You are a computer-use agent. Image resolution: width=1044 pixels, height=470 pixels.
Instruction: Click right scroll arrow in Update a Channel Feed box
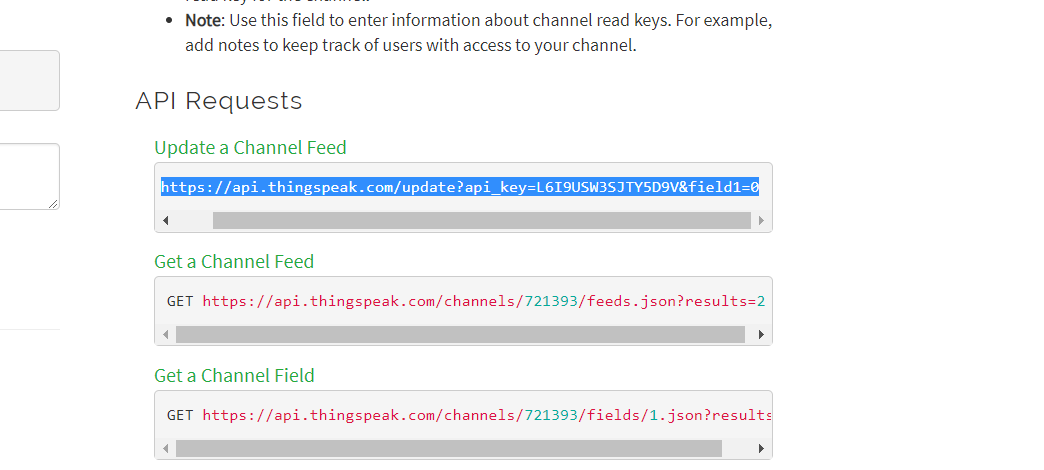click(x=761, y=220)
